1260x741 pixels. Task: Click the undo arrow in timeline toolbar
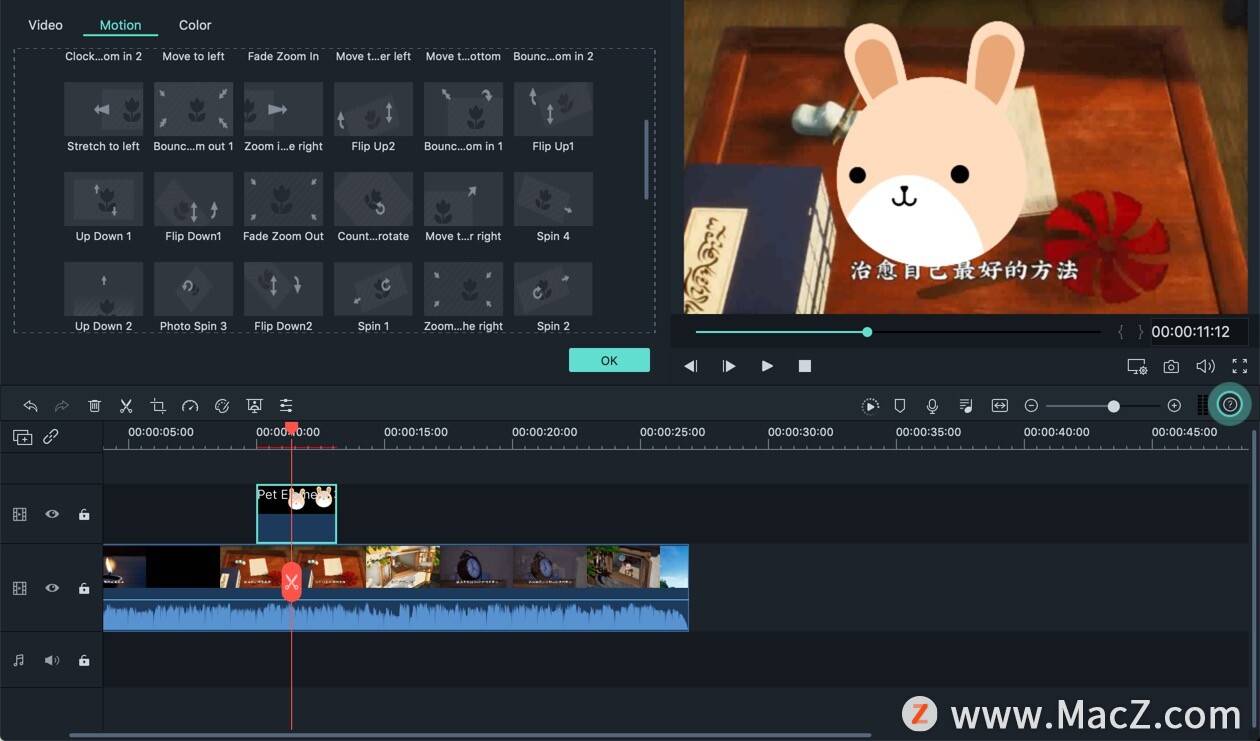[x=30, y=405]
